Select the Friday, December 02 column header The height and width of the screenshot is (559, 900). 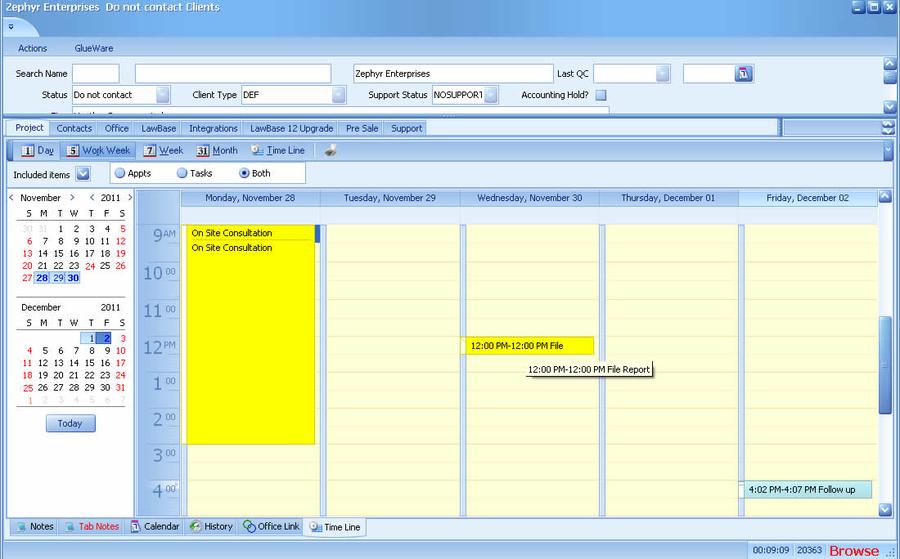click(807, 198)
